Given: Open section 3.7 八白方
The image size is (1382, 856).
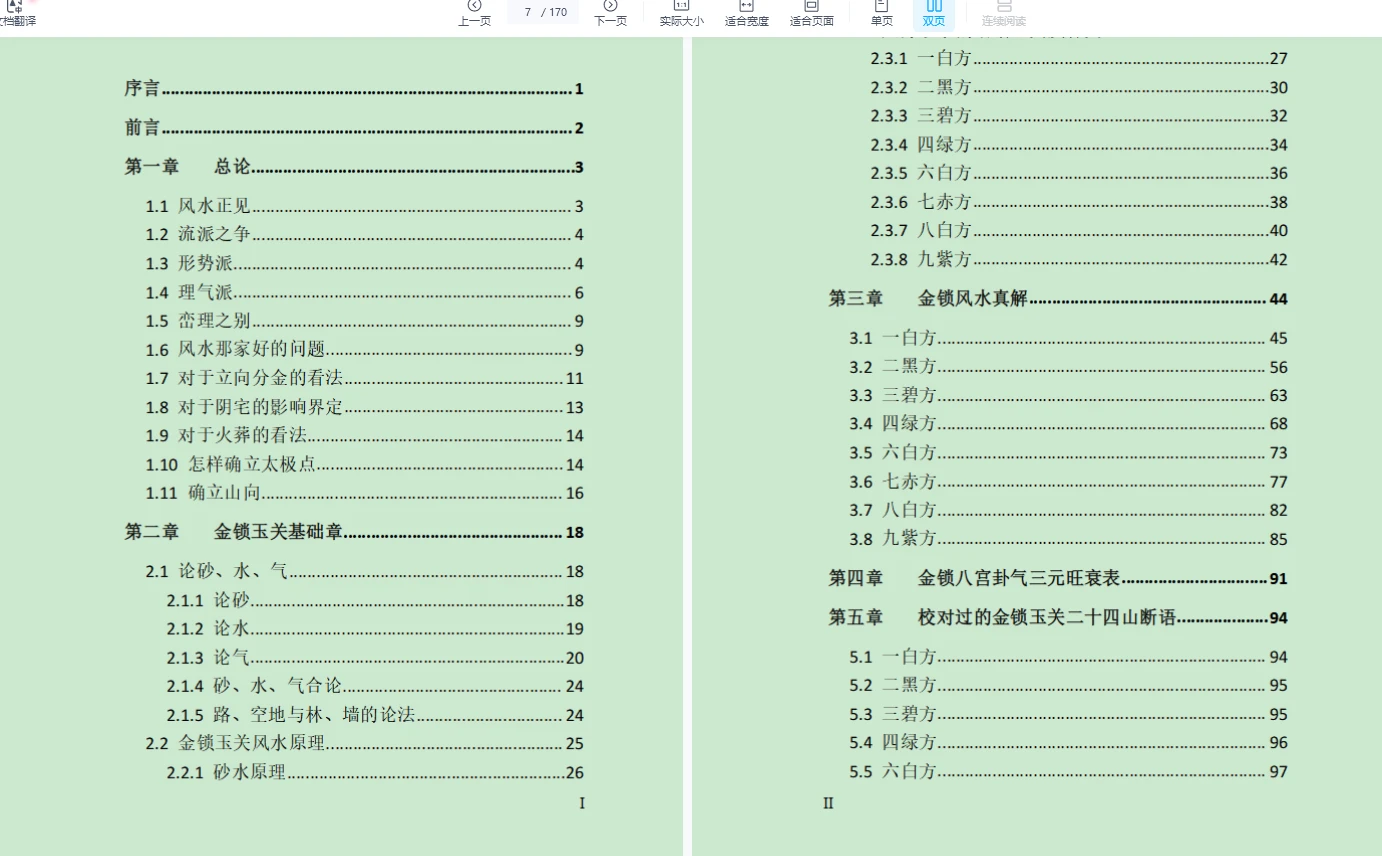Looking at the screenshot, I should click(x=1069, y=510).
